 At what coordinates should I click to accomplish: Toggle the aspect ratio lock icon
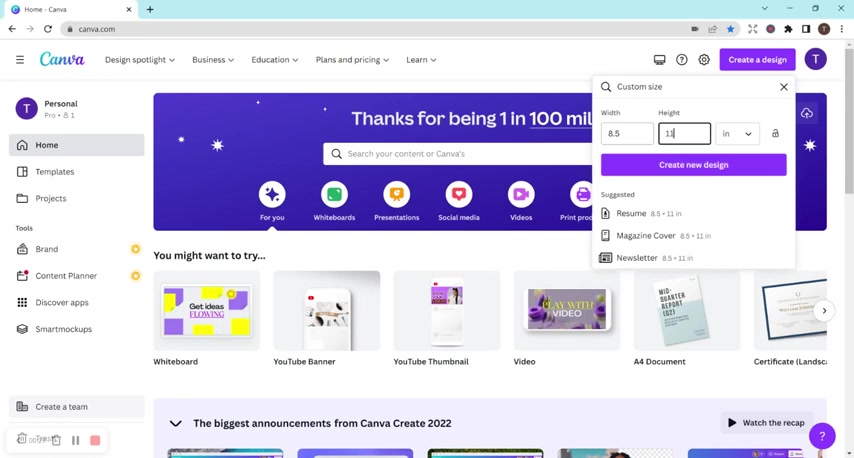775,133
